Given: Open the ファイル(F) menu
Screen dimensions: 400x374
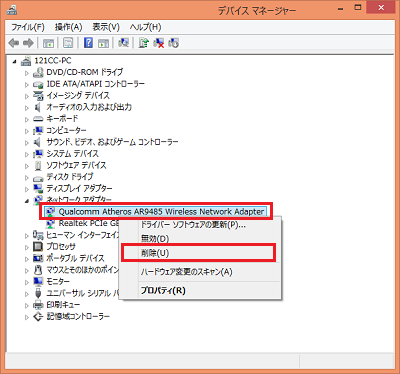Looking at the screenshot, I should (28, 27).
